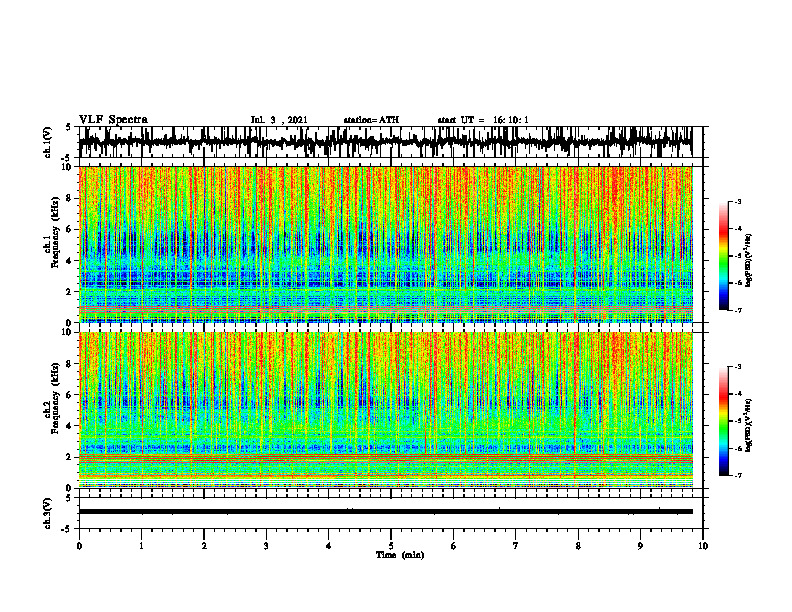Screen dimensions: 792x612
Task: Click the 4 tick on the time axis
Action: (x=329, y=546)
